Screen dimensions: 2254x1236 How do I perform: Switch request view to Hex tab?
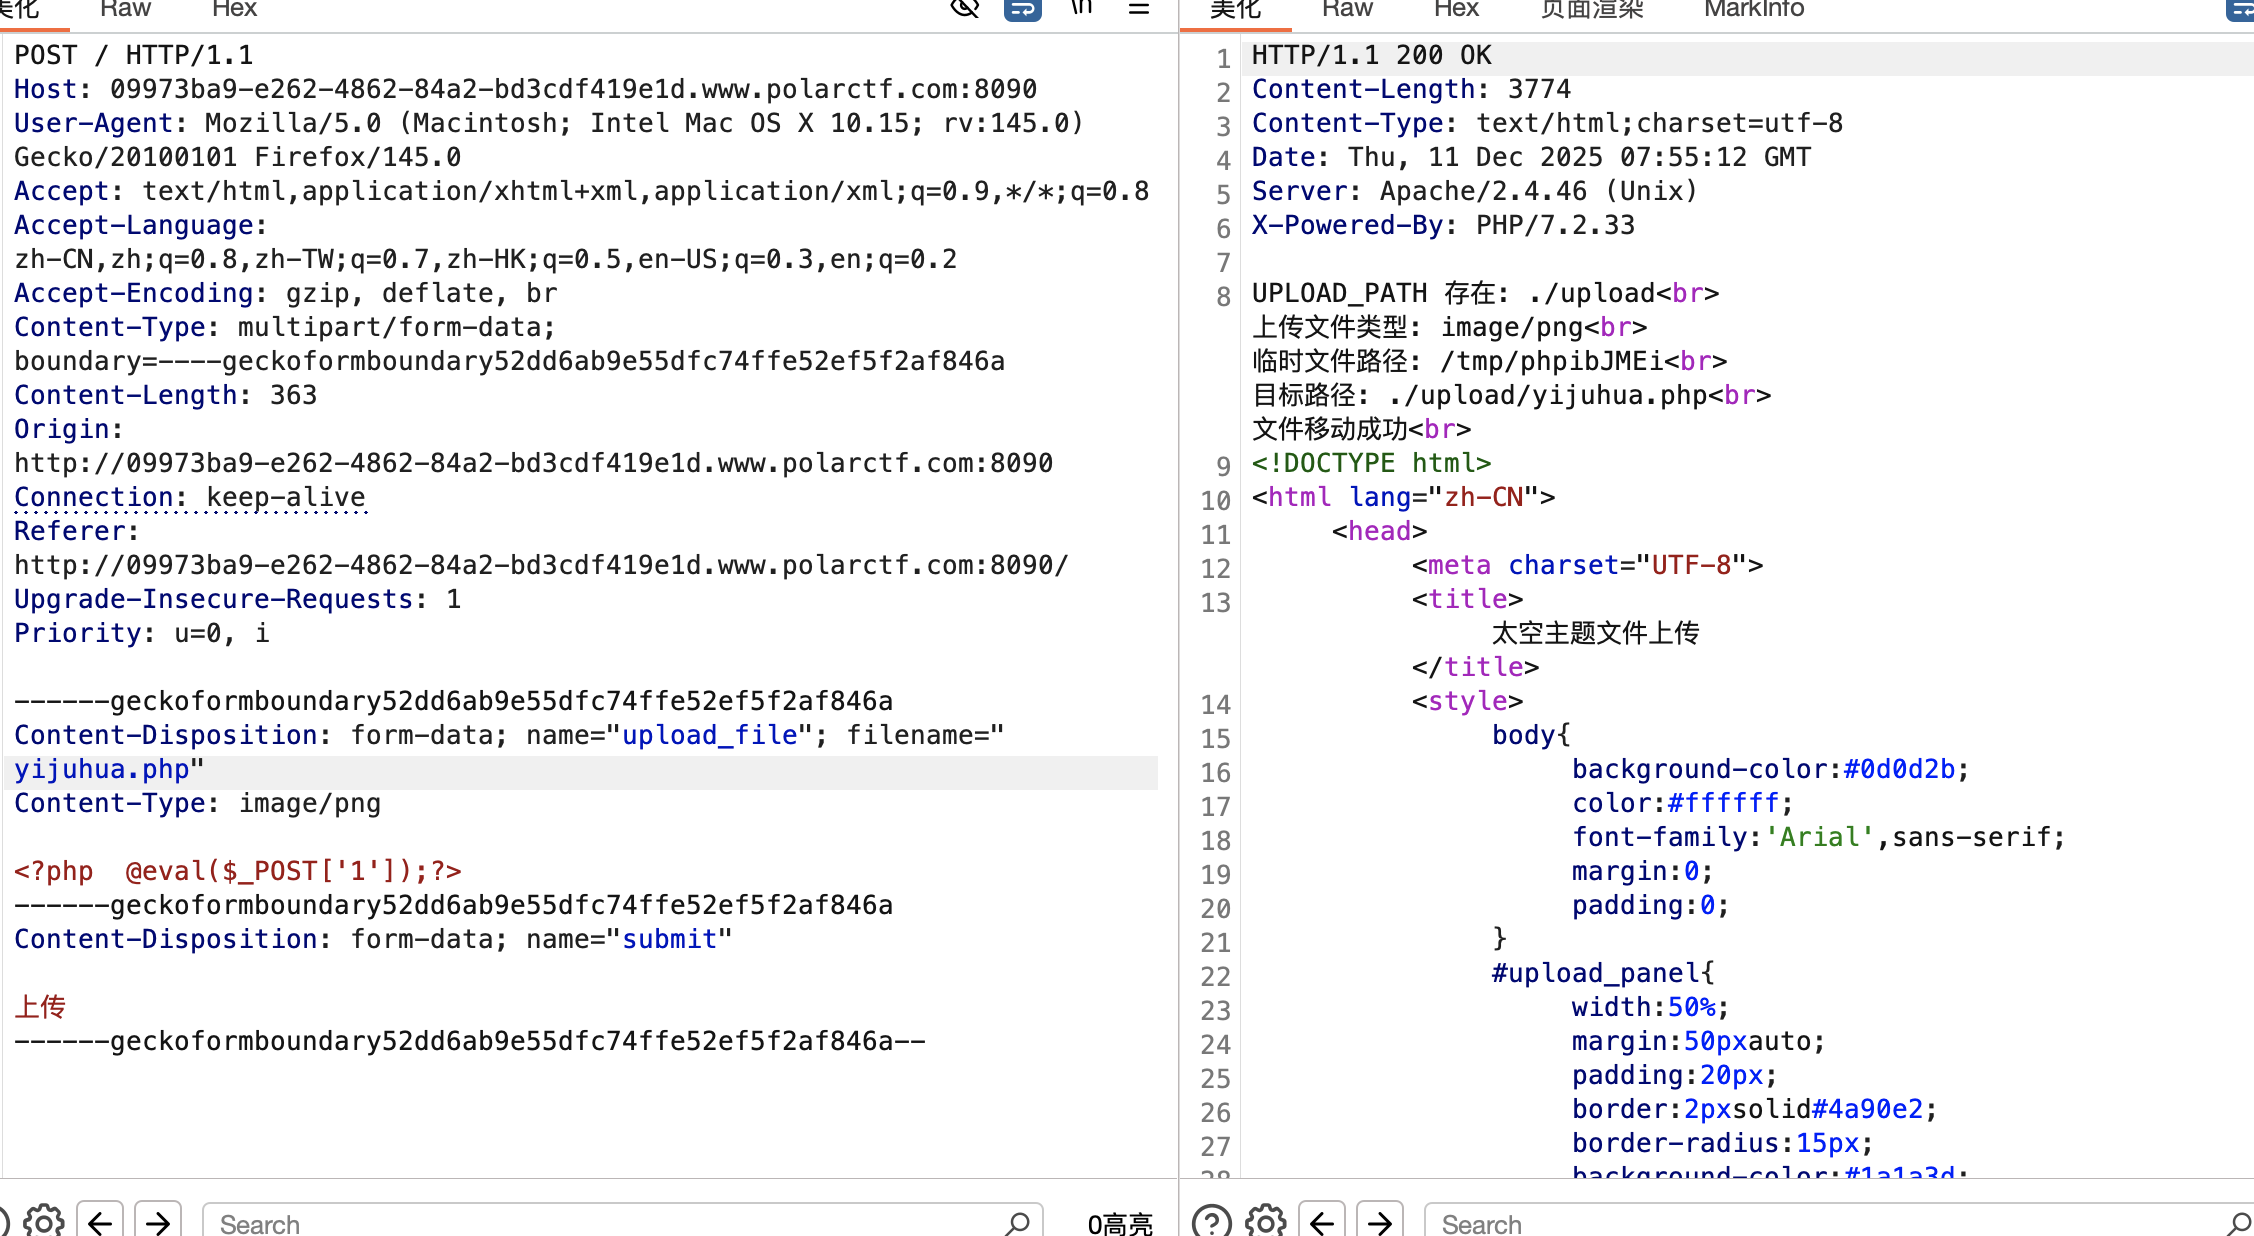[x=234, y=9]
